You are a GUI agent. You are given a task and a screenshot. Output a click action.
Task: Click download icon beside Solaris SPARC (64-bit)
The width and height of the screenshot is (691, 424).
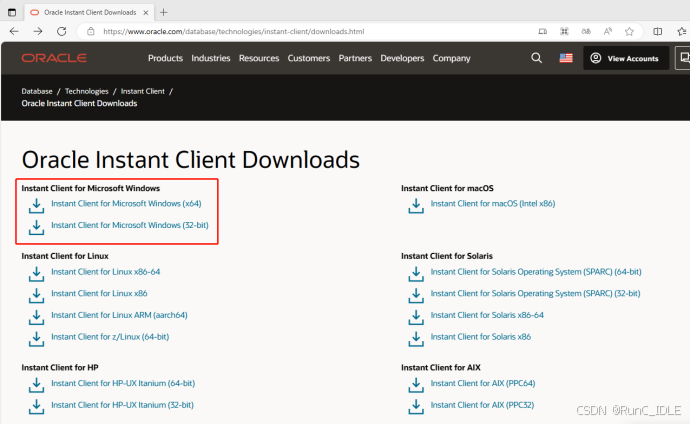point(416,274)
